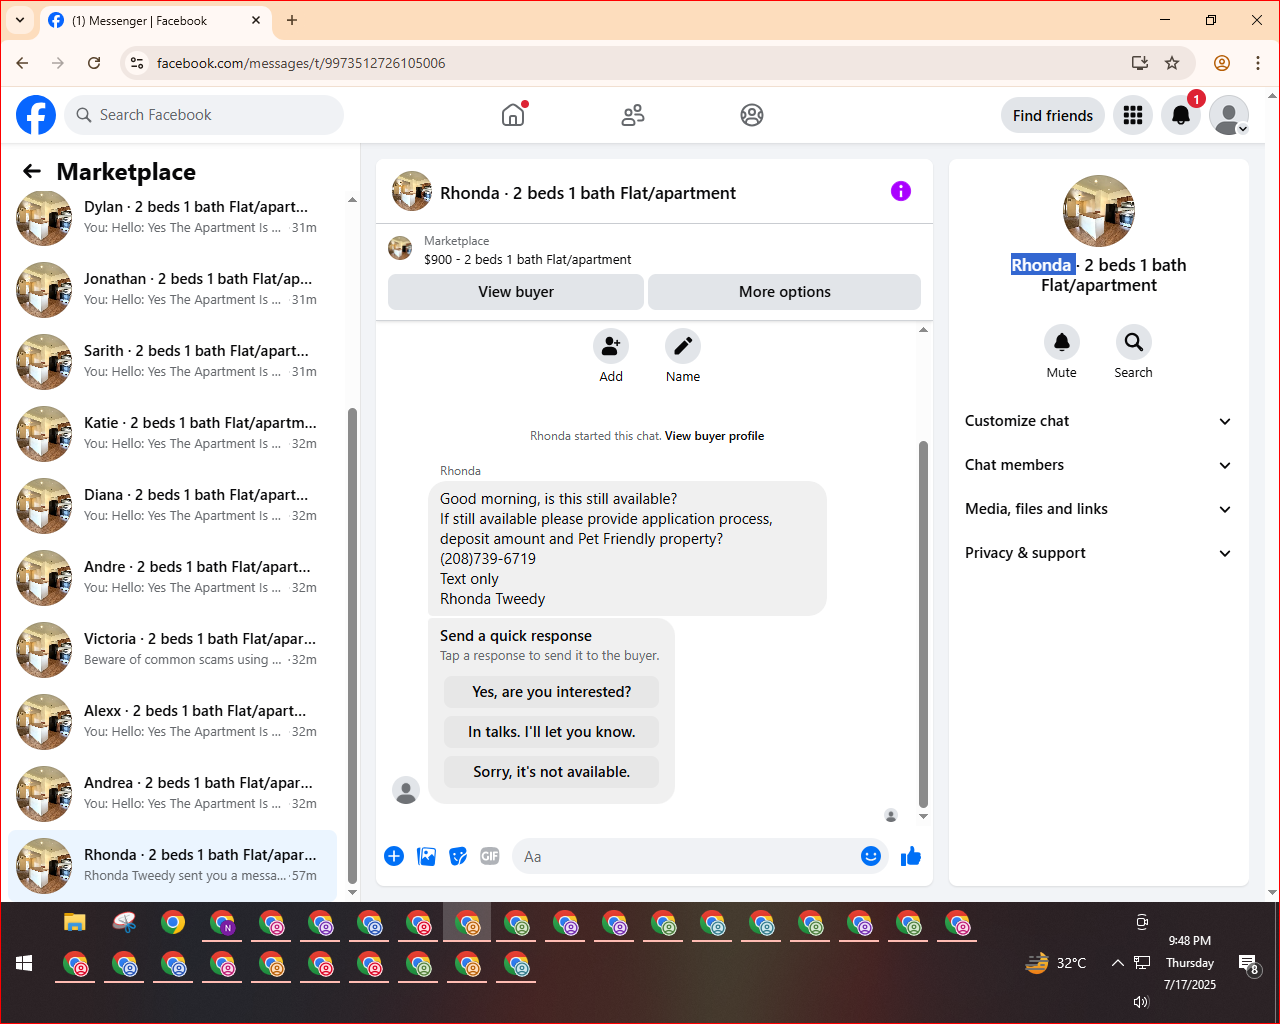Screen dimensions: 1280x1024
Task: Open the account profile avatar menu
Action: 1229,115
